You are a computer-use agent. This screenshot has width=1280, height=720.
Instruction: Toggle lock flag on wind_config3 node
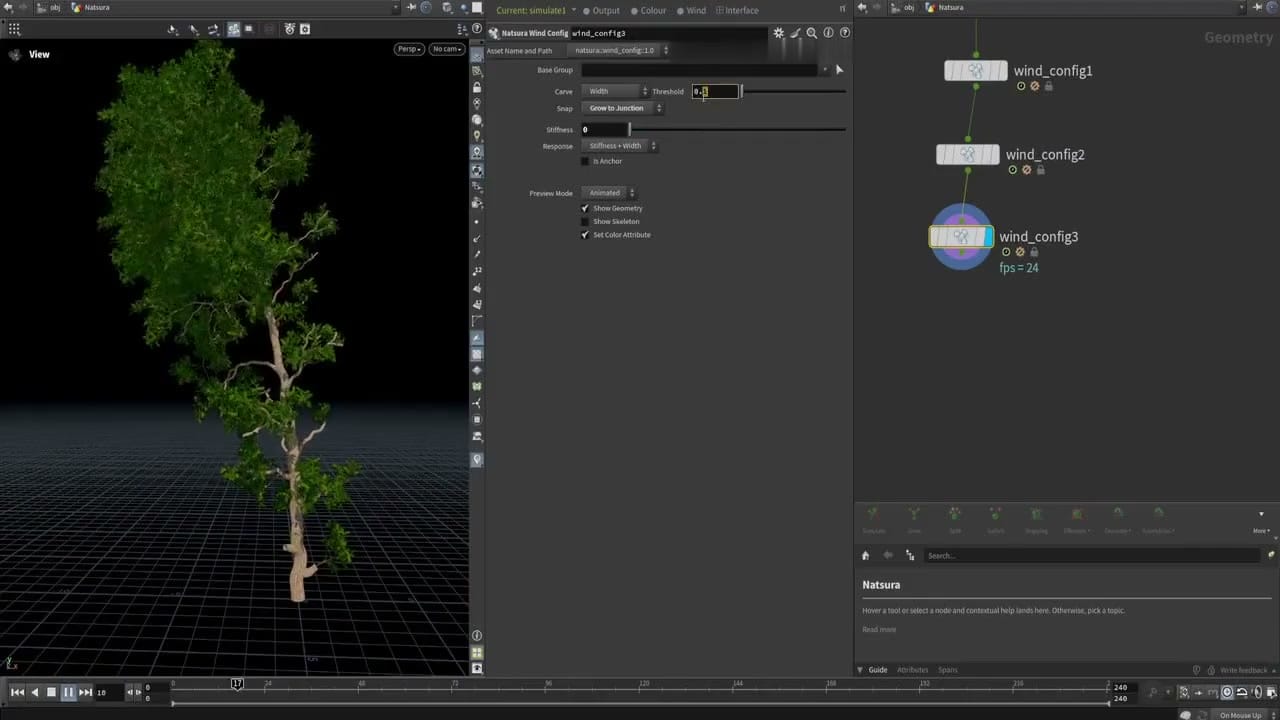(1034, 252)
